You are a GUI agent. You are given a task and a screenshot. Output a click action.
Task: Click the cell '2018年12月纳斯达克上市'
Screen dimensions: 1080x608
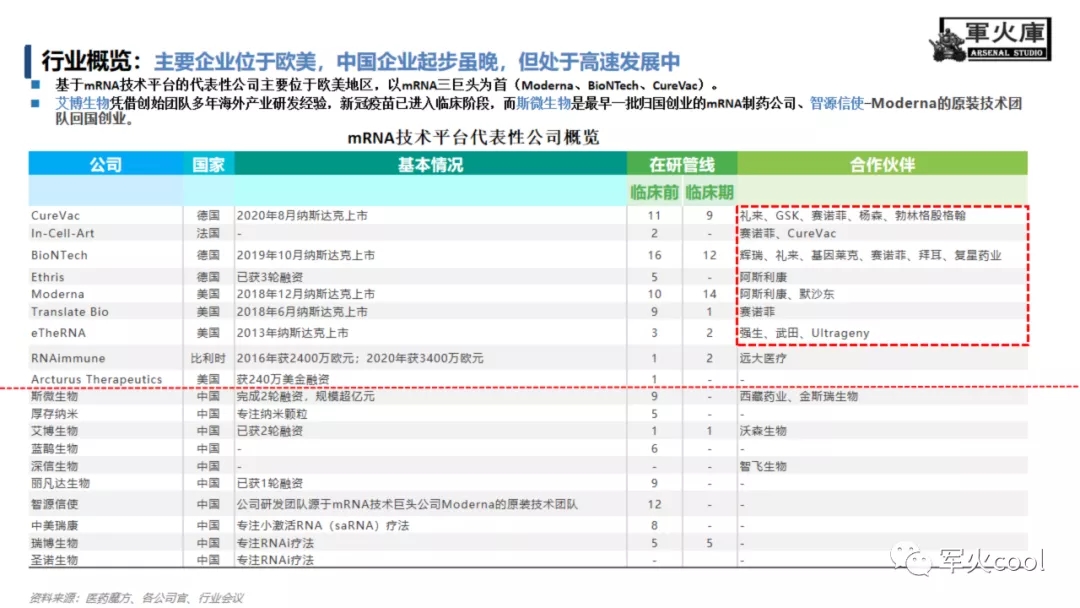pyautogui.click(x=306, y=294)
